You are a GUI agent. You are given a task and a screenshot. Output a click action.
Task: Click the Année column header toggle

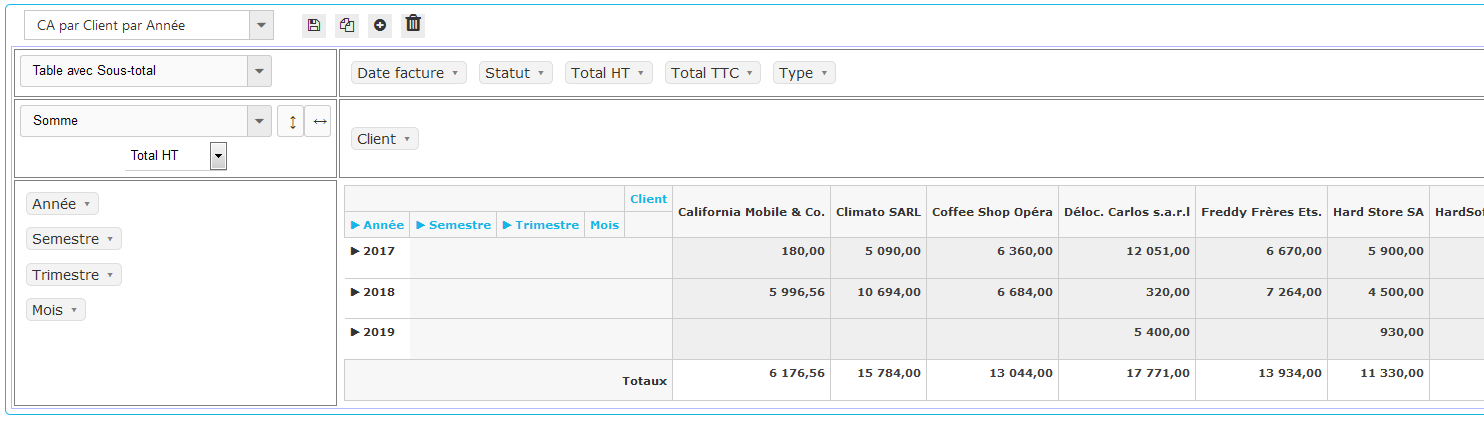[x=377, y=225]
